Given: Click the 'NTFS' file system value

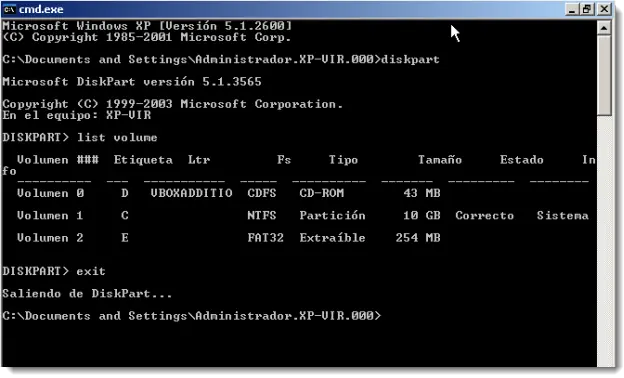Looking at the screenshot, I should pyautogui.click(x=261, y=216).
